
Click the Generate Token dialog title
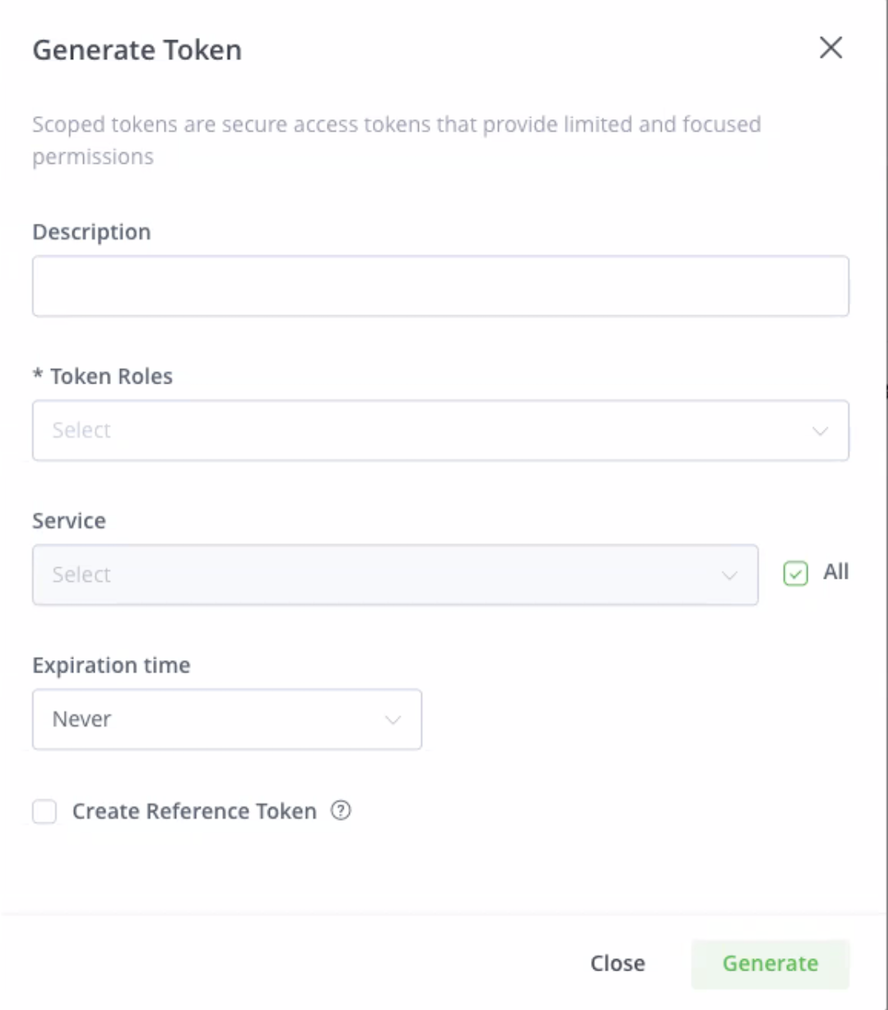(x=137, y=50)
